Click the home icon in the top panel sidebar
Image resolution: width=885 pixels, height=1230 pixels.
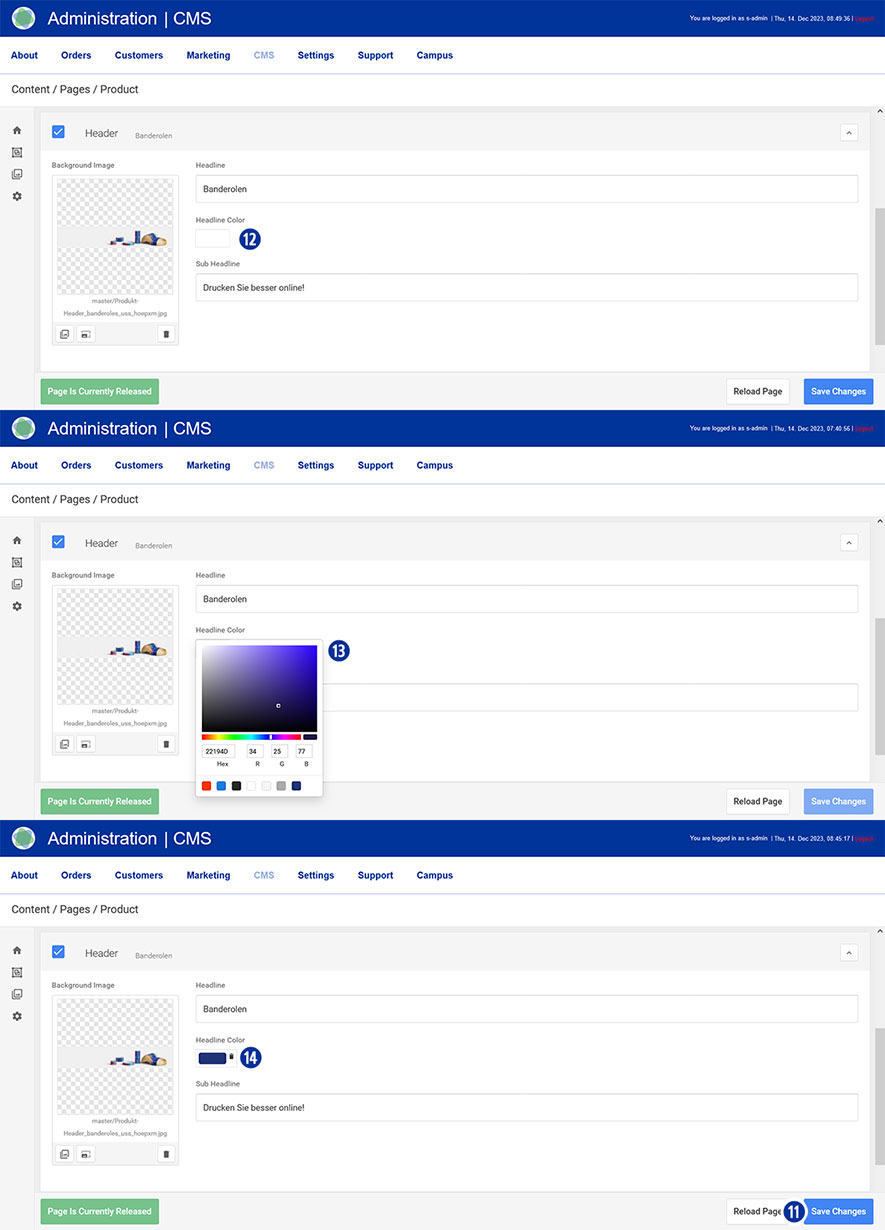17,131
